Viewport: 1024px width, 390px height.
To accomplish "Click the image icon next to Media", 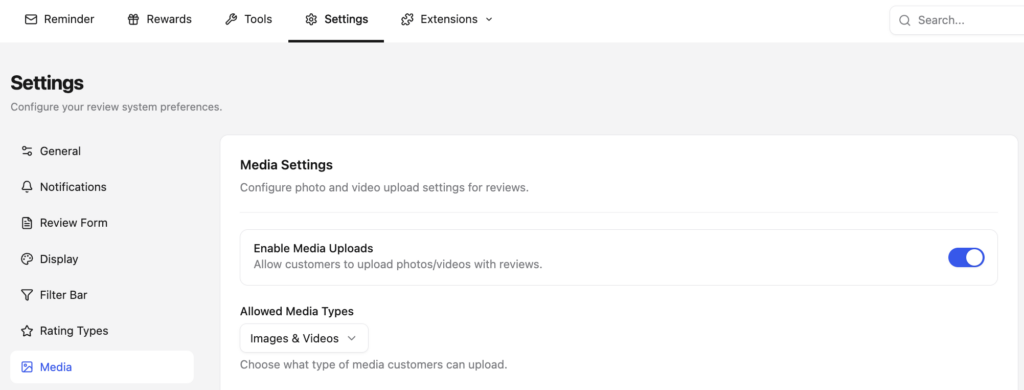I will [x=27, y=367].
